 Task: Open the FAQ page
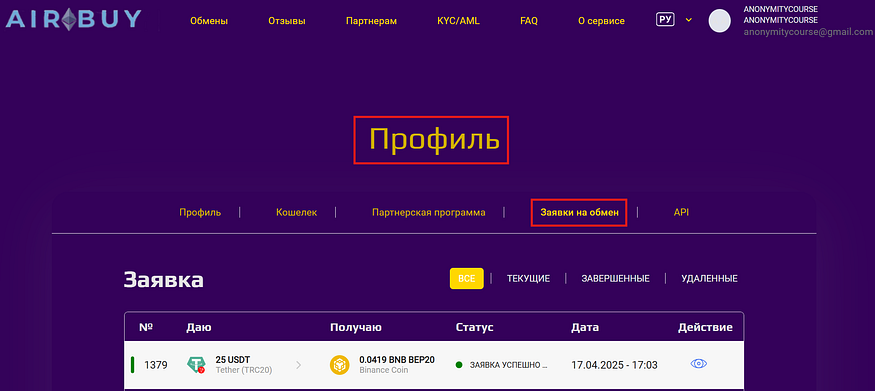pyautogui.click(x=528, y=21)
